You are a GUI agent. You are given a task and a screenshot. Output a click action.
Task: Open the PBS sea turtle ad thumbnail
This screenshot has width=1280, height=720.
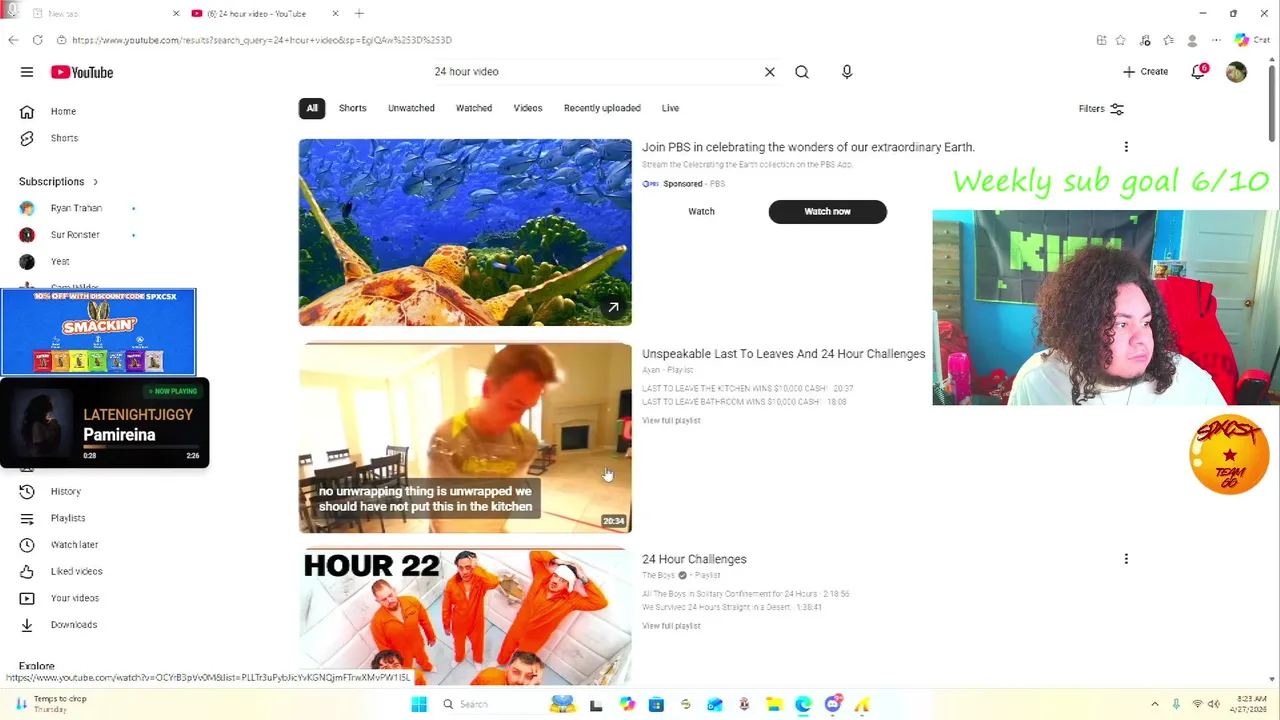(x=465, y=232)
